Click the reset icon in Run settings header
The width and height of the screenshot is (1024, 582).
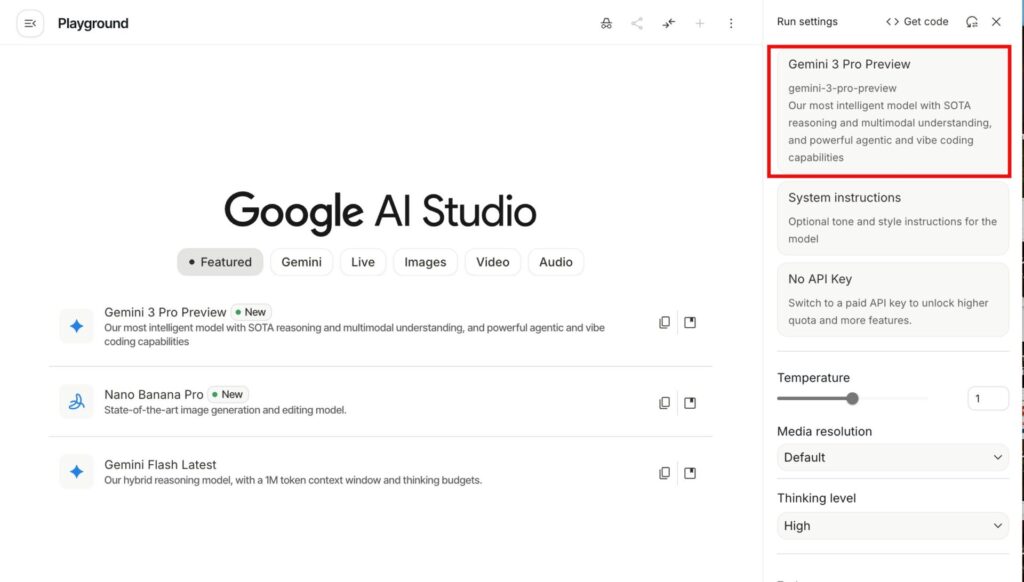coord(971,21)
